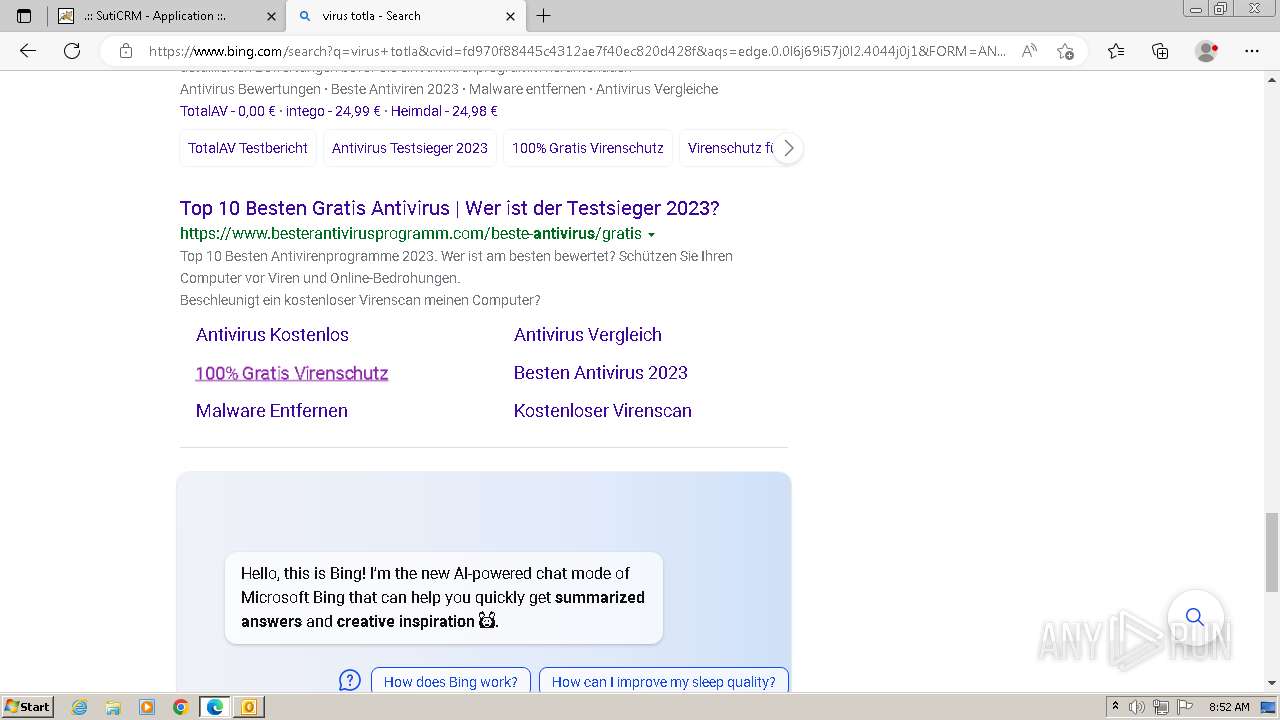Open the tab actions menu icon

click(x=24, y=16)
